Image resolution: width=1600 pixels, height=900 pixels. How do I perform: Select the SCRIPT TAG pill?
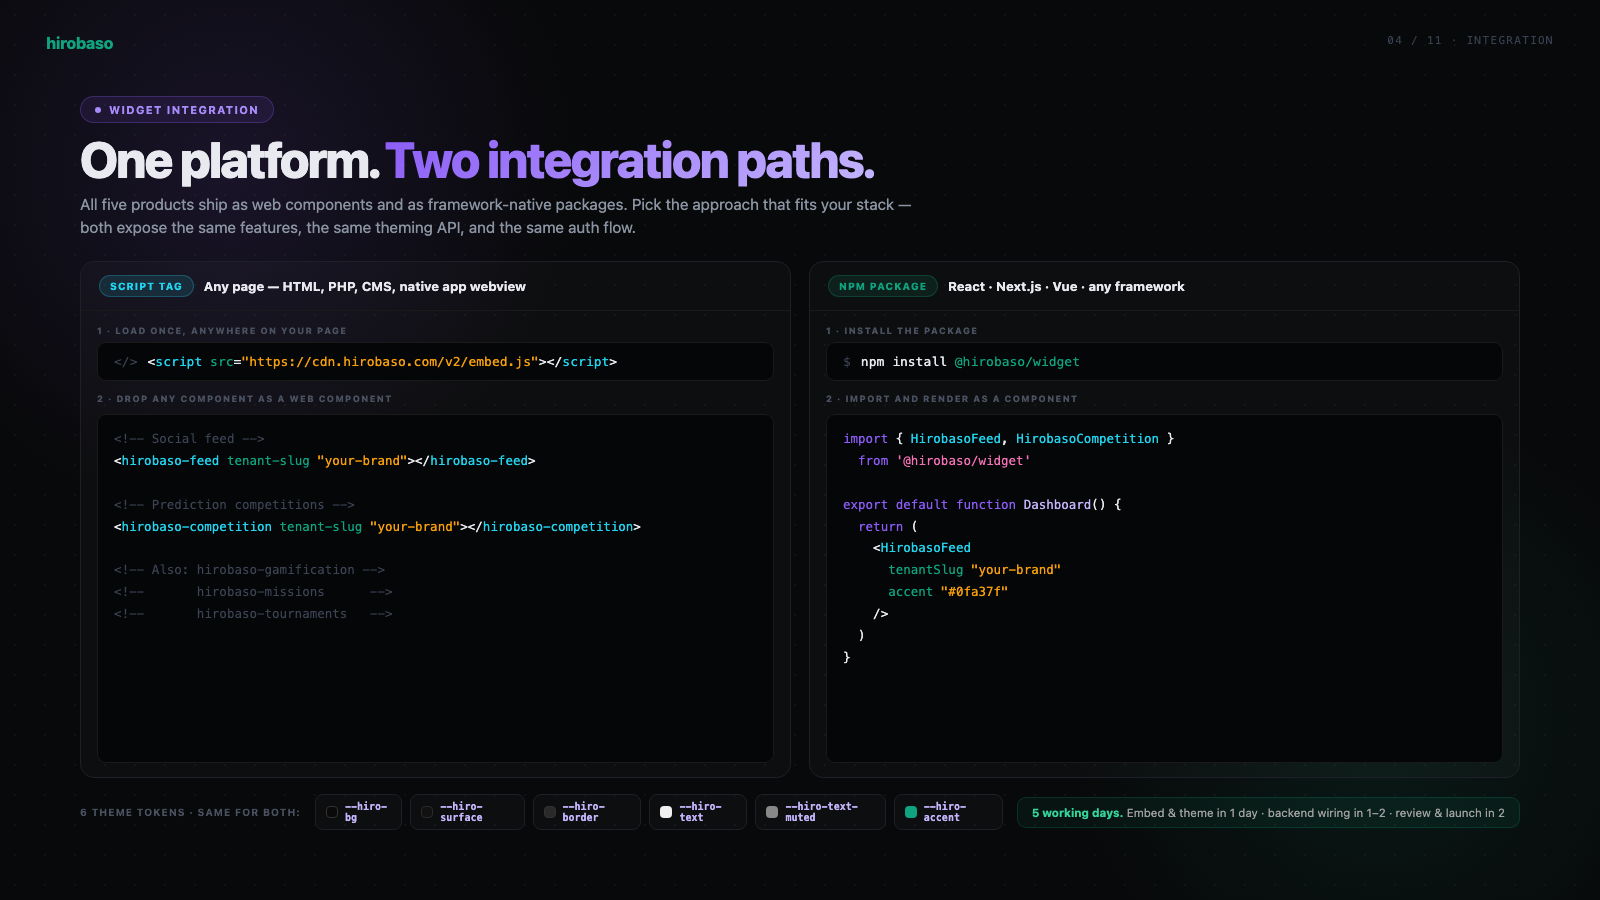click(x=146, y=286)
